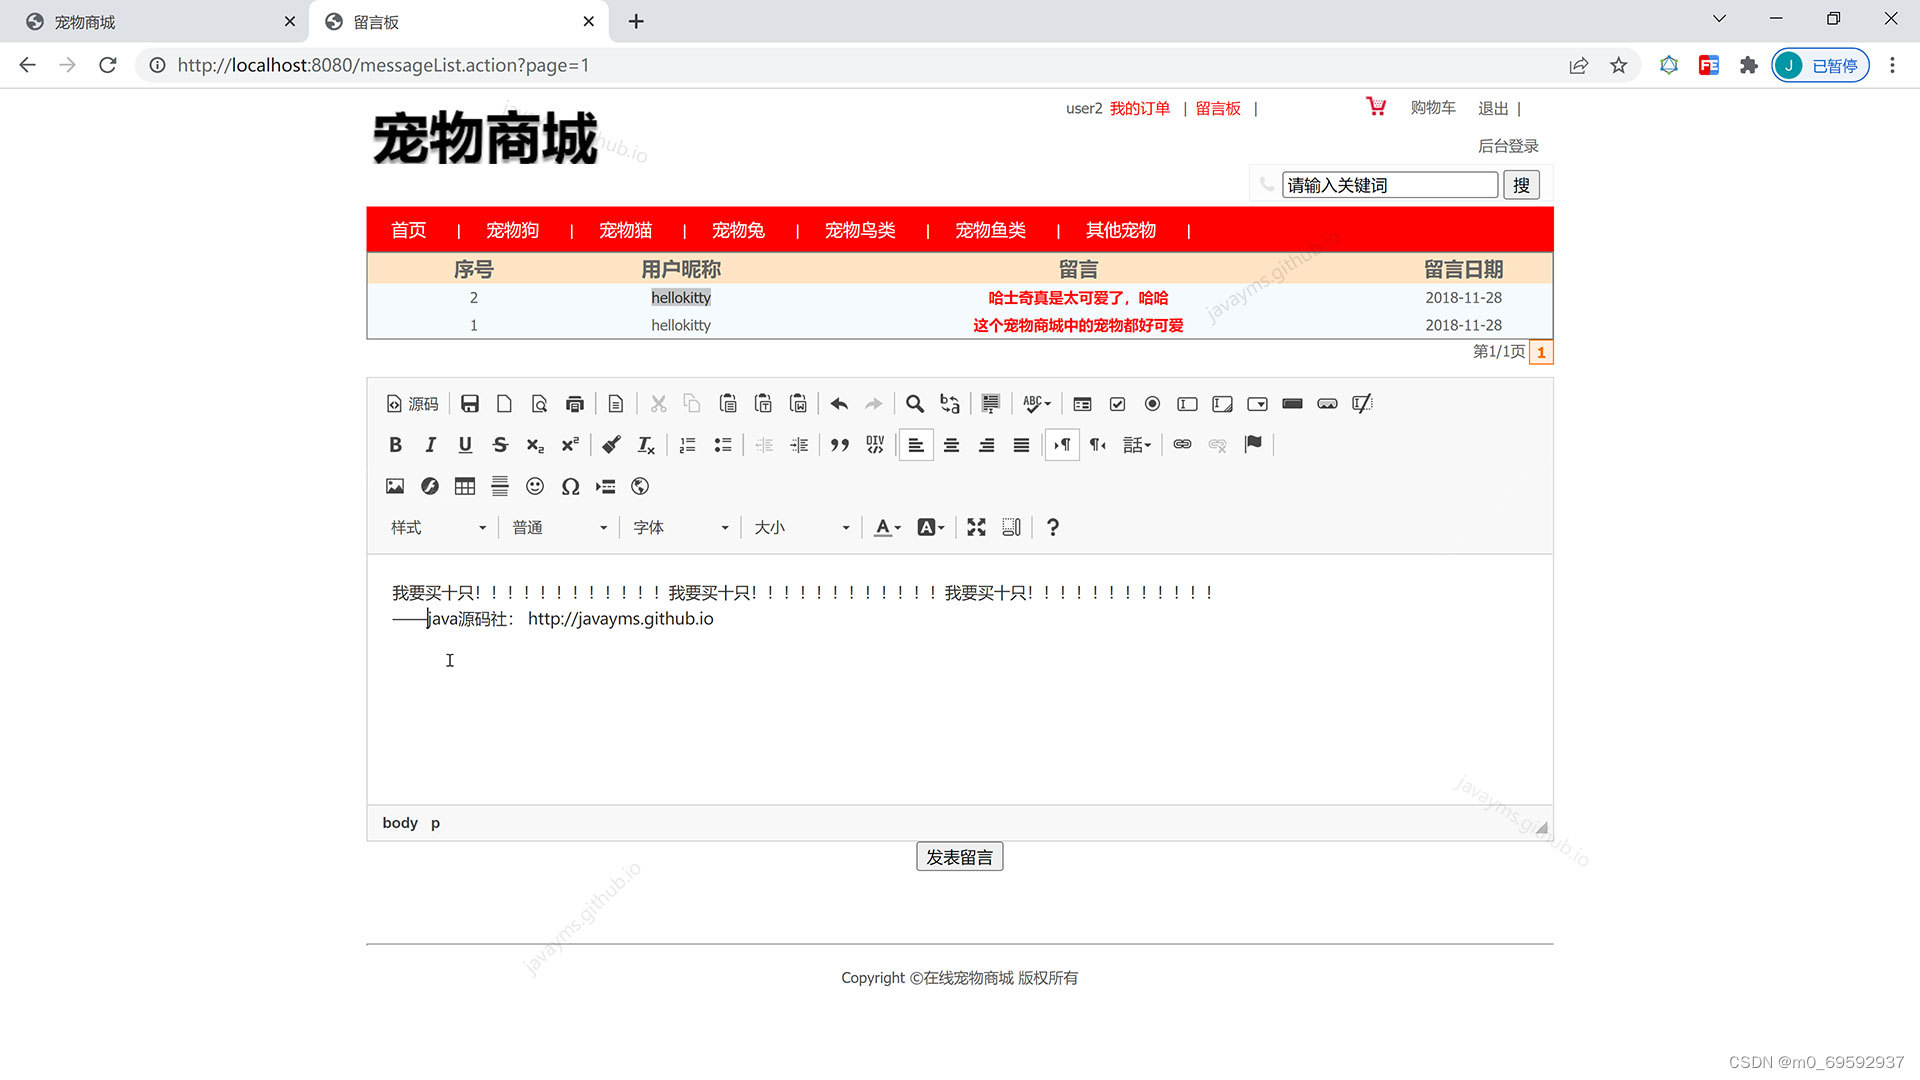Insert a special character omega
The height and width of the screenshot is (1080, 1920).
point(570,486)
